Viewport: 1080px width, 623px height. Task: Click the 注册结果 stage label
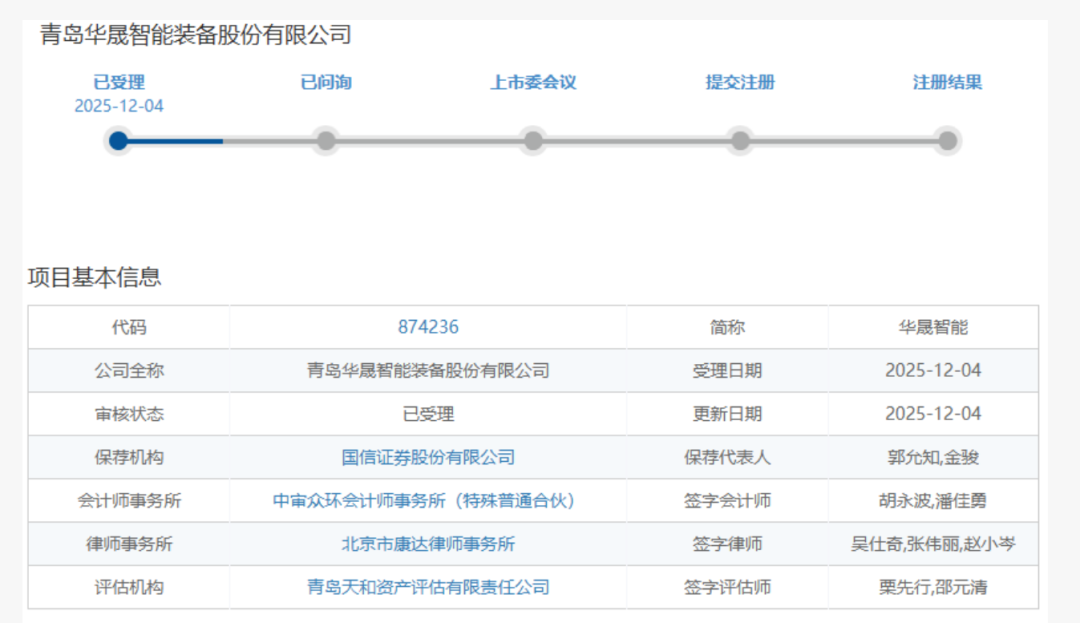pyautogui.click(x=944, y=82)
